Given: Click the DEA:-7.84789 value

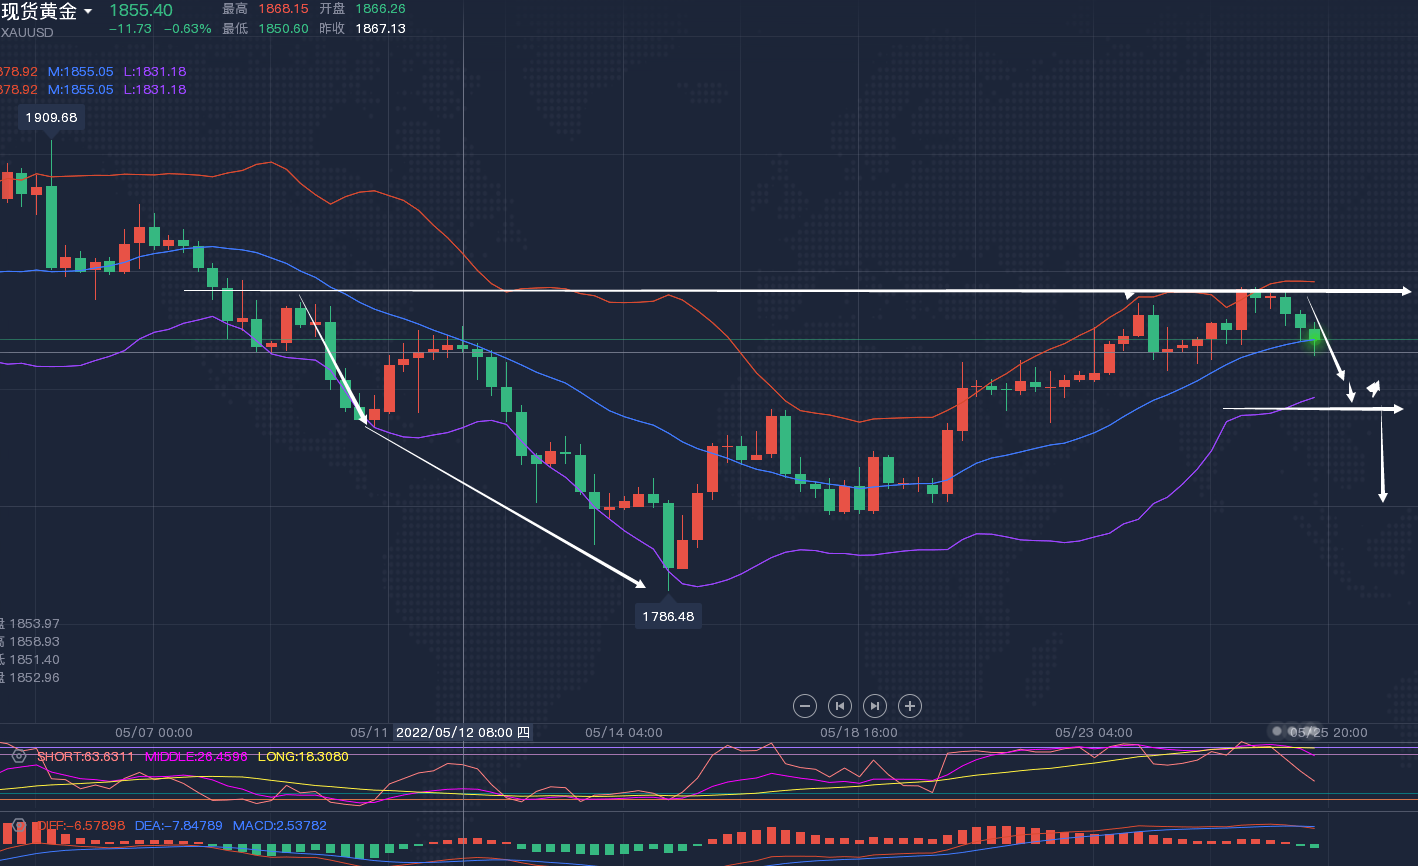Looking at the screenshot, I should [x=178, y=826].
